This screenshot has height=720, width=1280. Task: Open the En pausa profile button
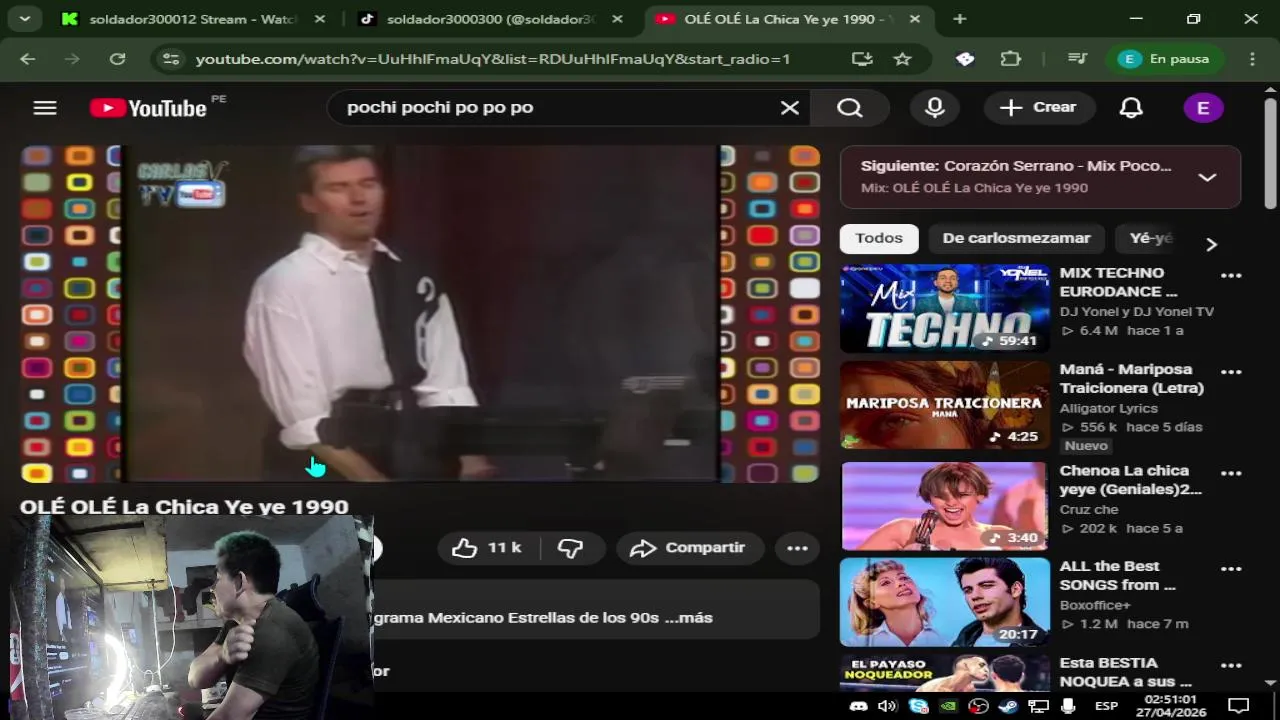point(1165,59)
